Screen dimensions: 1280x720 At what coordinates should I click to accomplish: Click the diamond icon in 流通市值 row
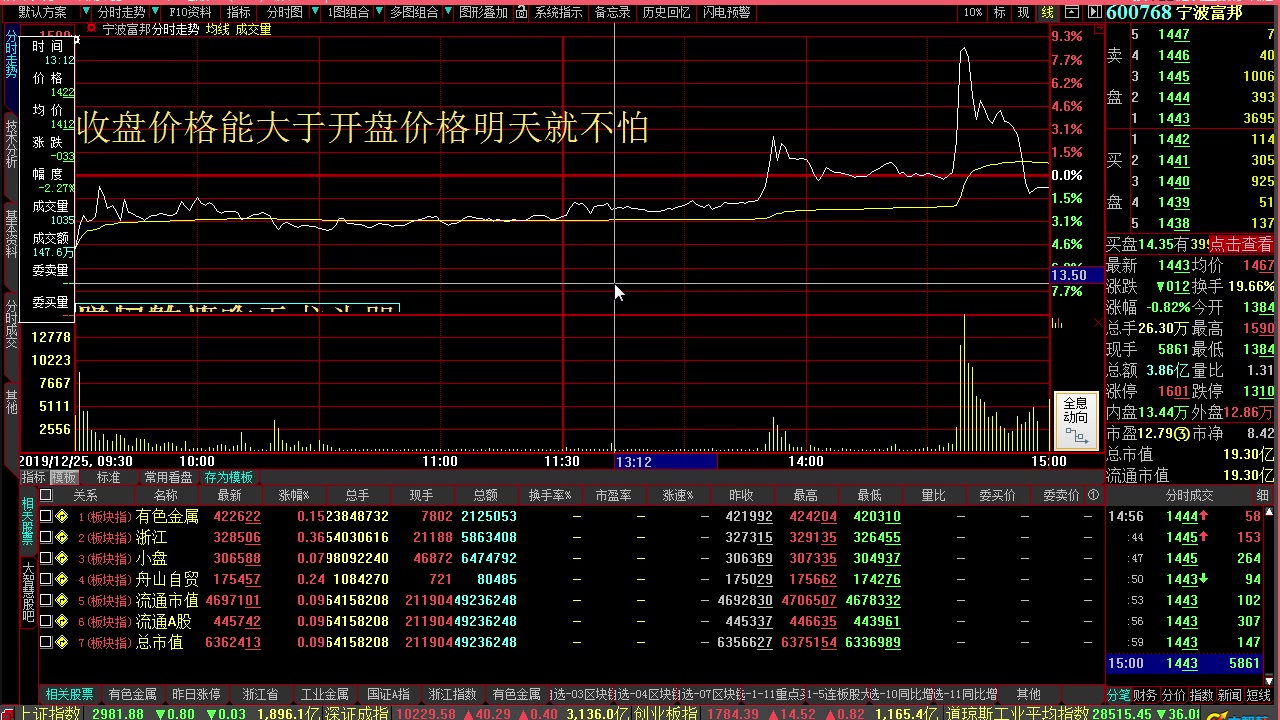coord(62,601)
